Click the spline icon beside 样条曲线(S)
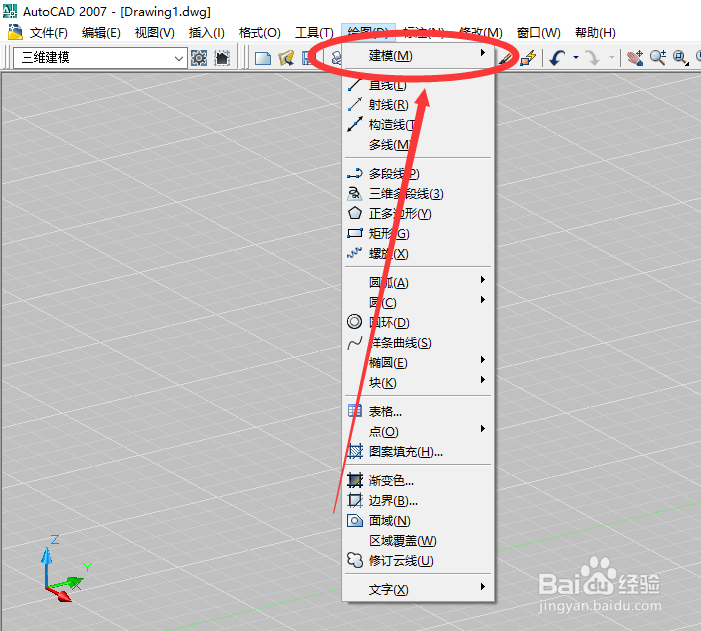The image size is (701, 631). (355, 343)
